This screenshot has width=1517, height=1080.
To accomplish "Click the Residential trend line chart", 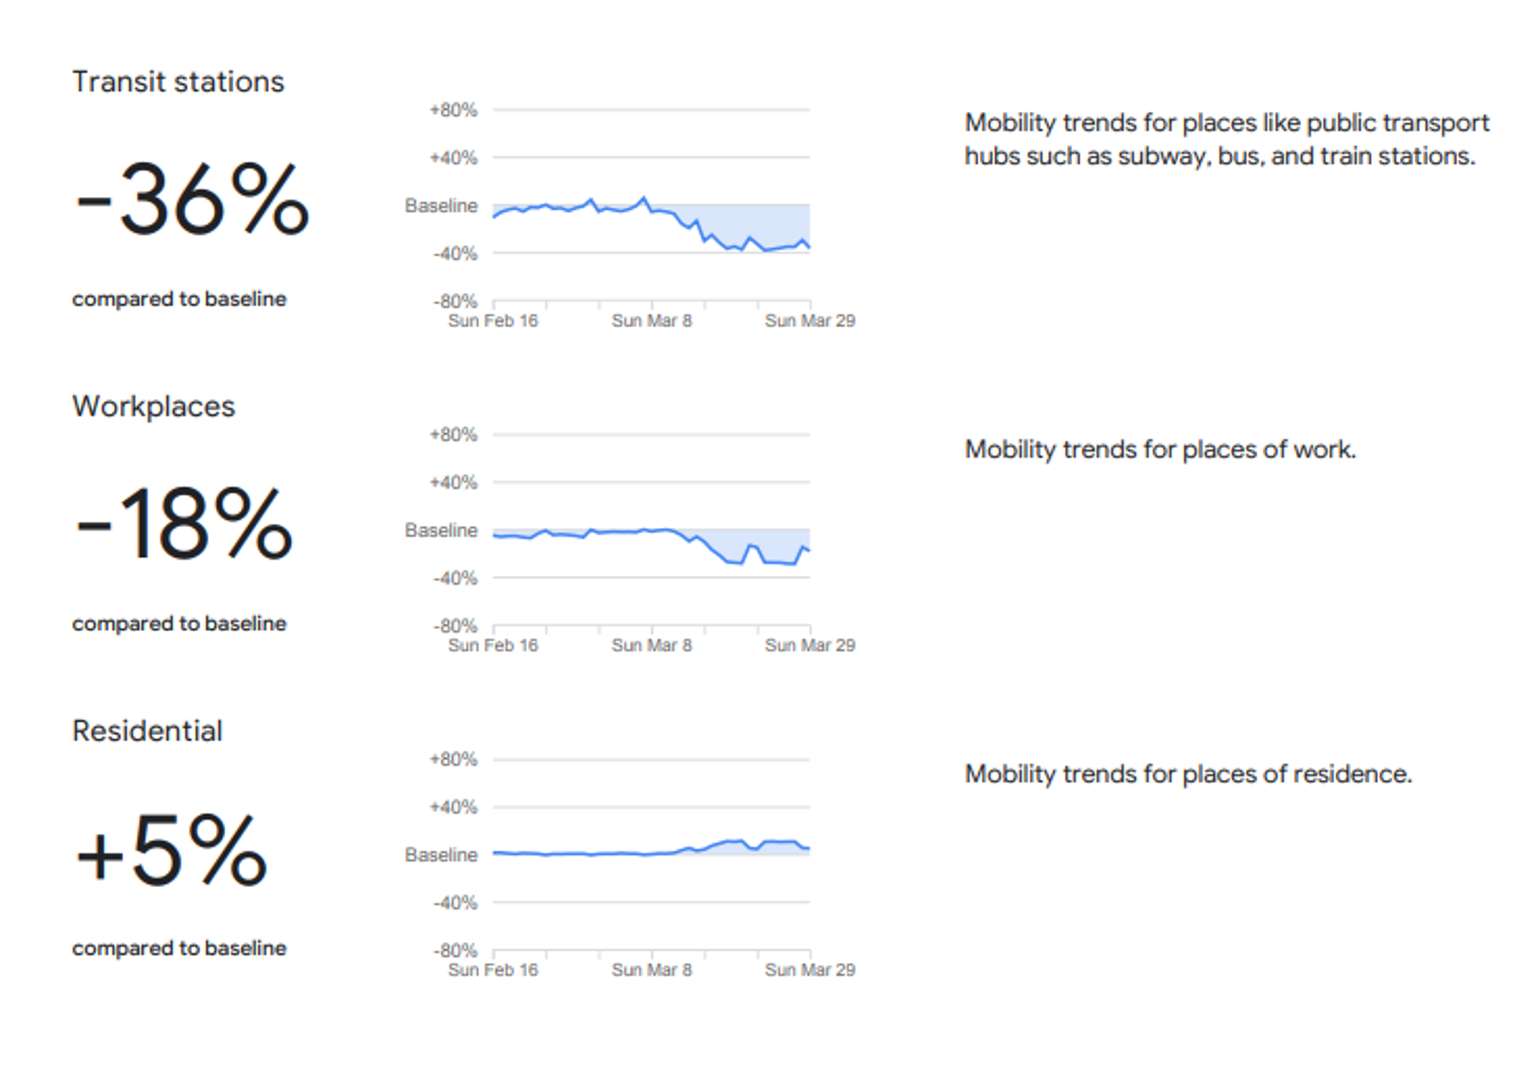I will click(651, 855).
